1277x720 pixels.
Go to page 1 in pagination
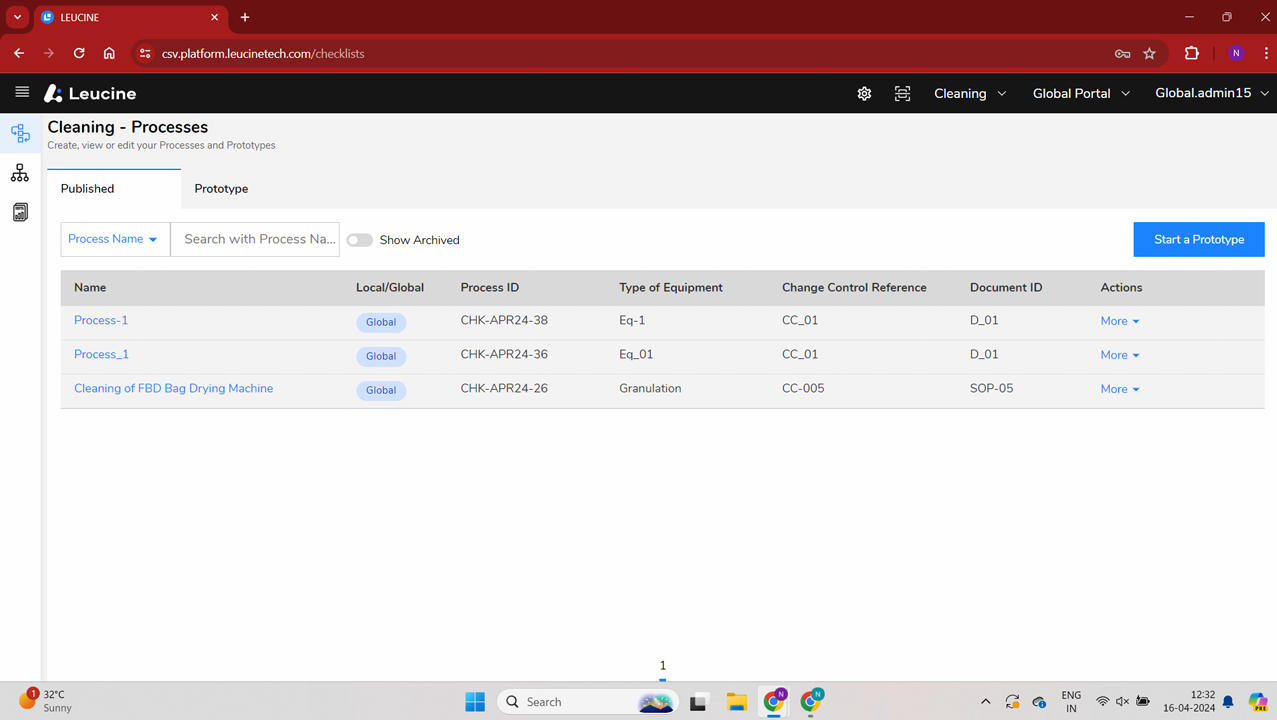tap(662, 666)
